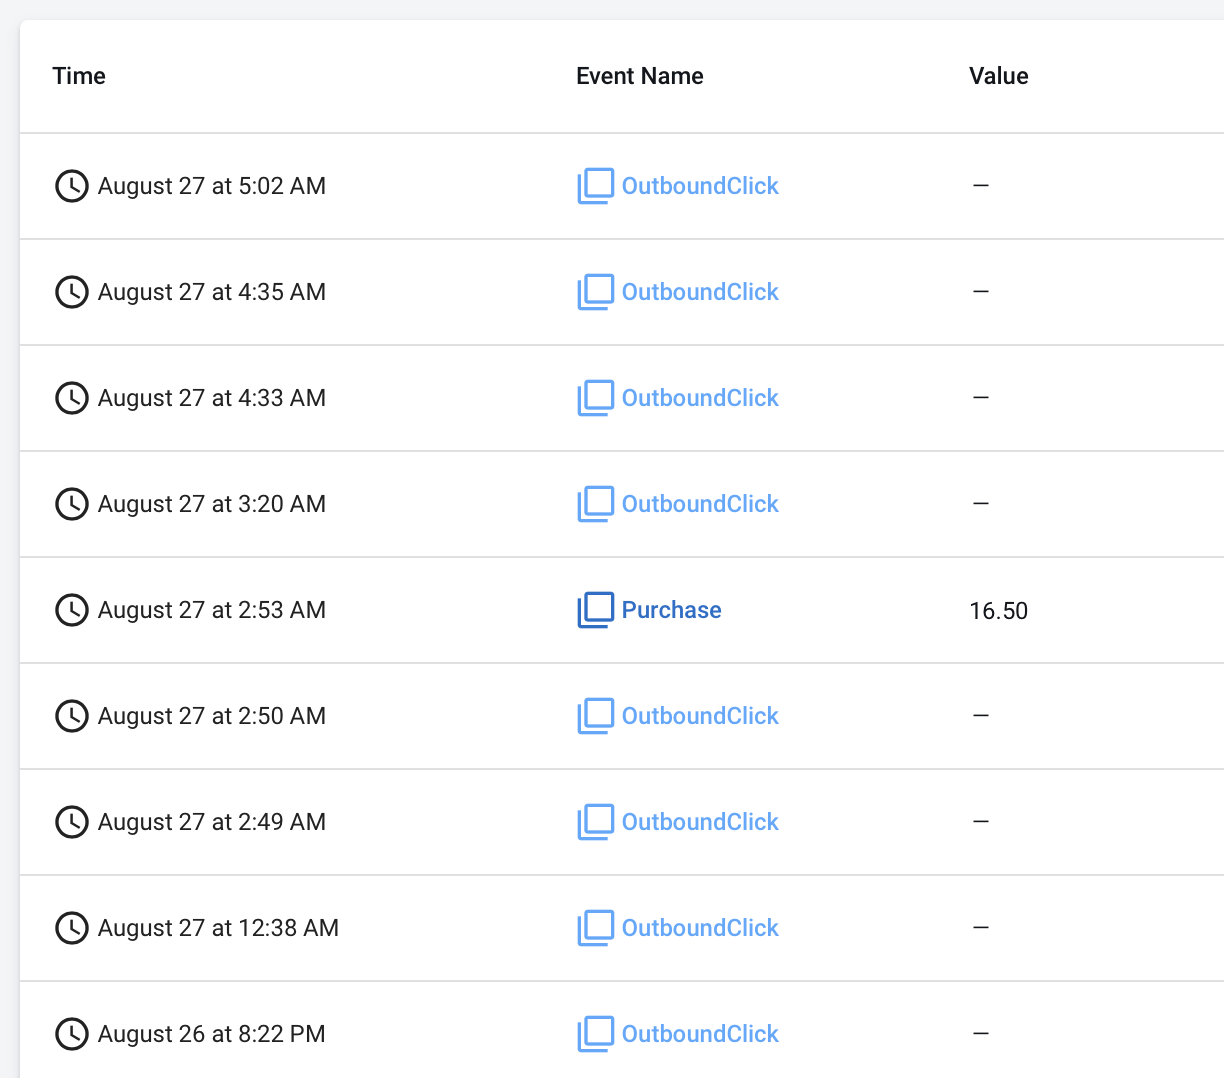This screenshot has height=1078, width=1224.
Task: Sort by the Value column header
Action: coord(998,76)
